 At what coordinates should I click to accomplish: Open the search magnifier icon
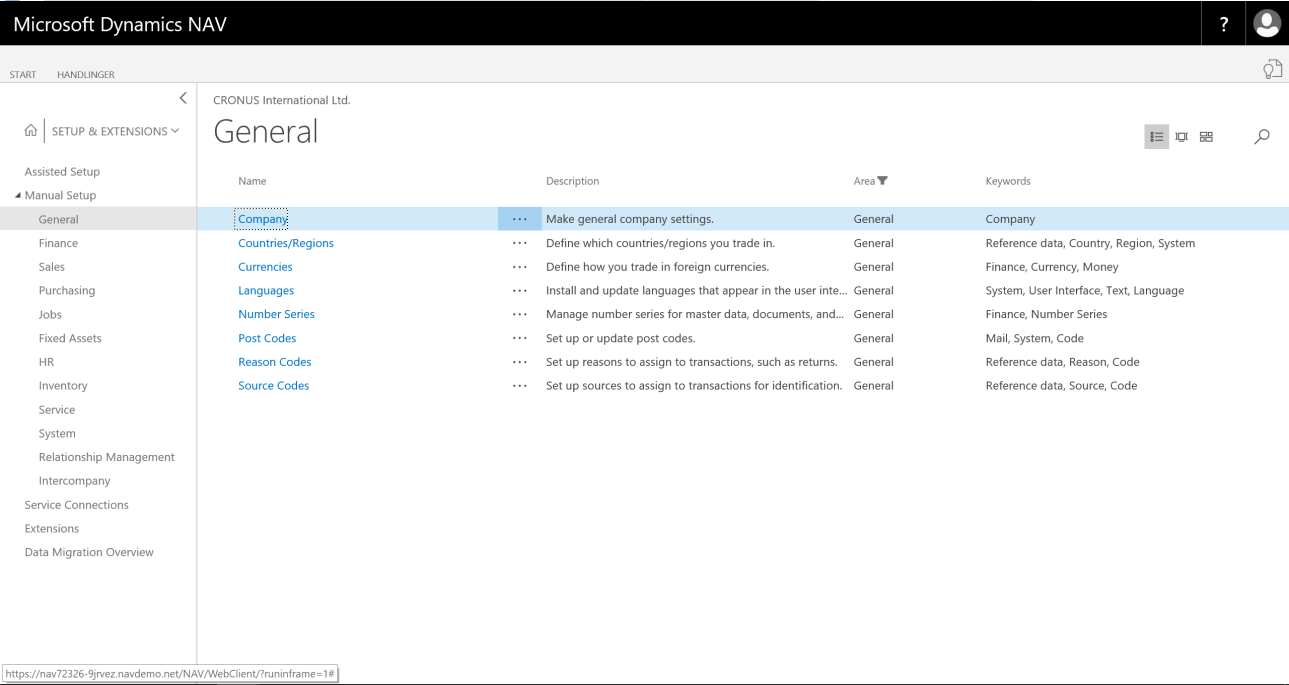pyautogui.click(x=1262, y=137)
